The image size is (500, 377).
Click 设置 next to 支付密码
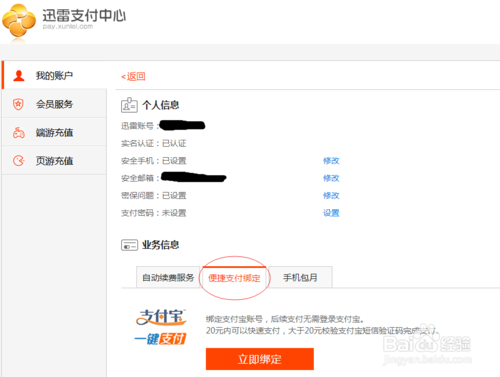tap(331, 213)
